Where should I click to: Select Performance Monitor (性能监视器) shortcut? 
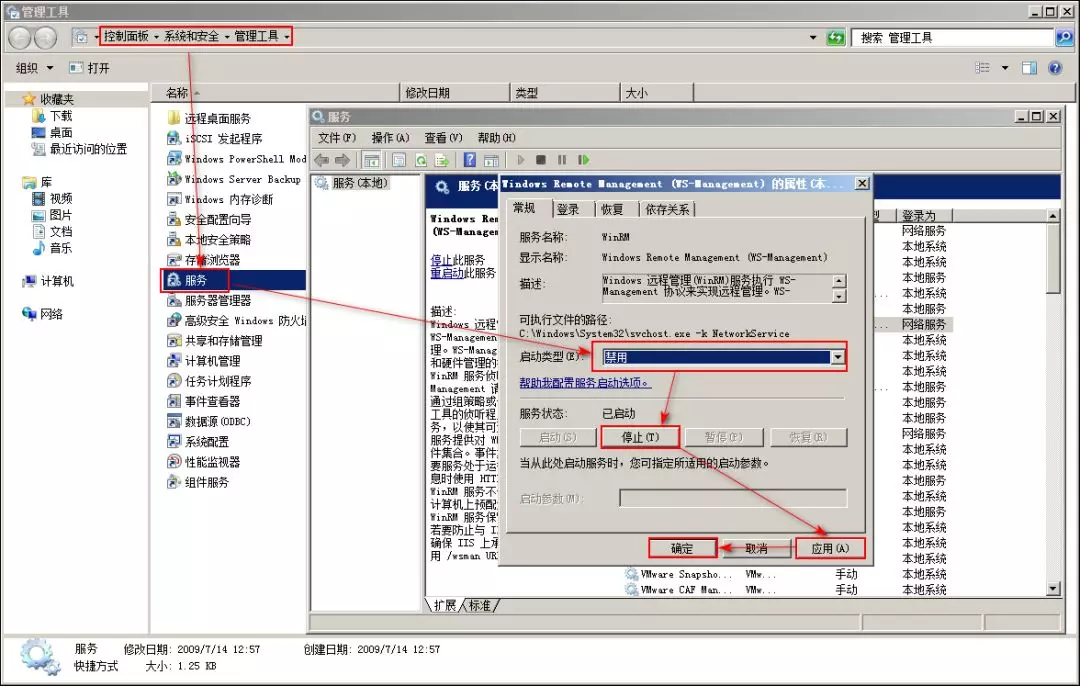[212, 462]
